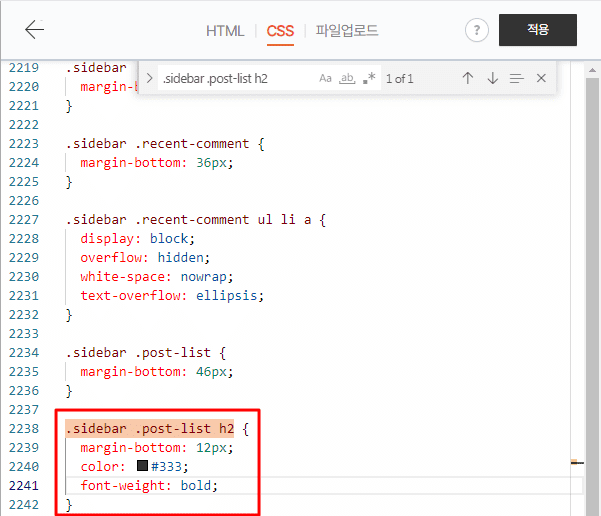Click the 적용 apply button
Screen dimensions: 601x516
point(538,30)
